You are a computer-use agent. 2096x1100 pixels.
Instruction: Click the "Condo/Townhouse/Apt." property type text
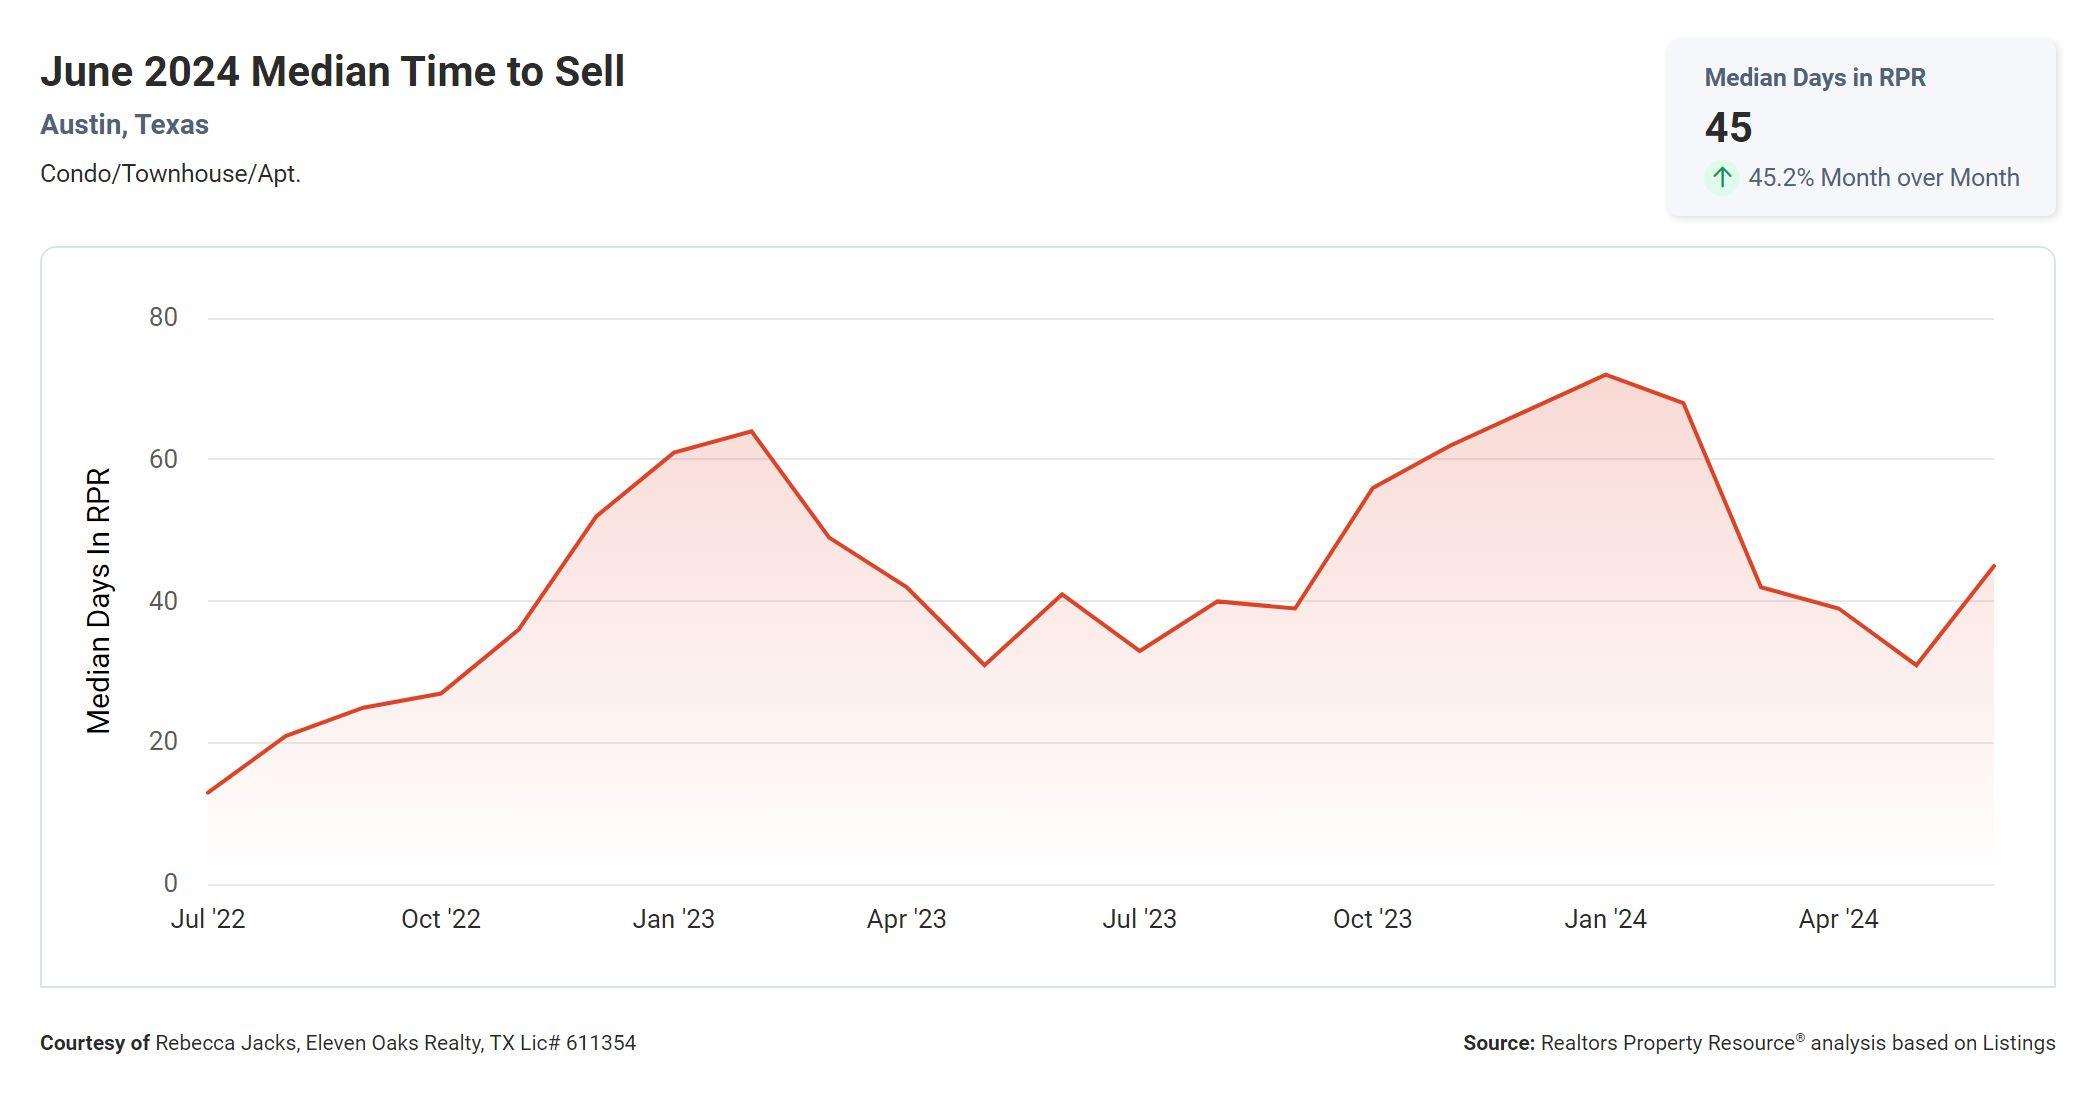170,174
